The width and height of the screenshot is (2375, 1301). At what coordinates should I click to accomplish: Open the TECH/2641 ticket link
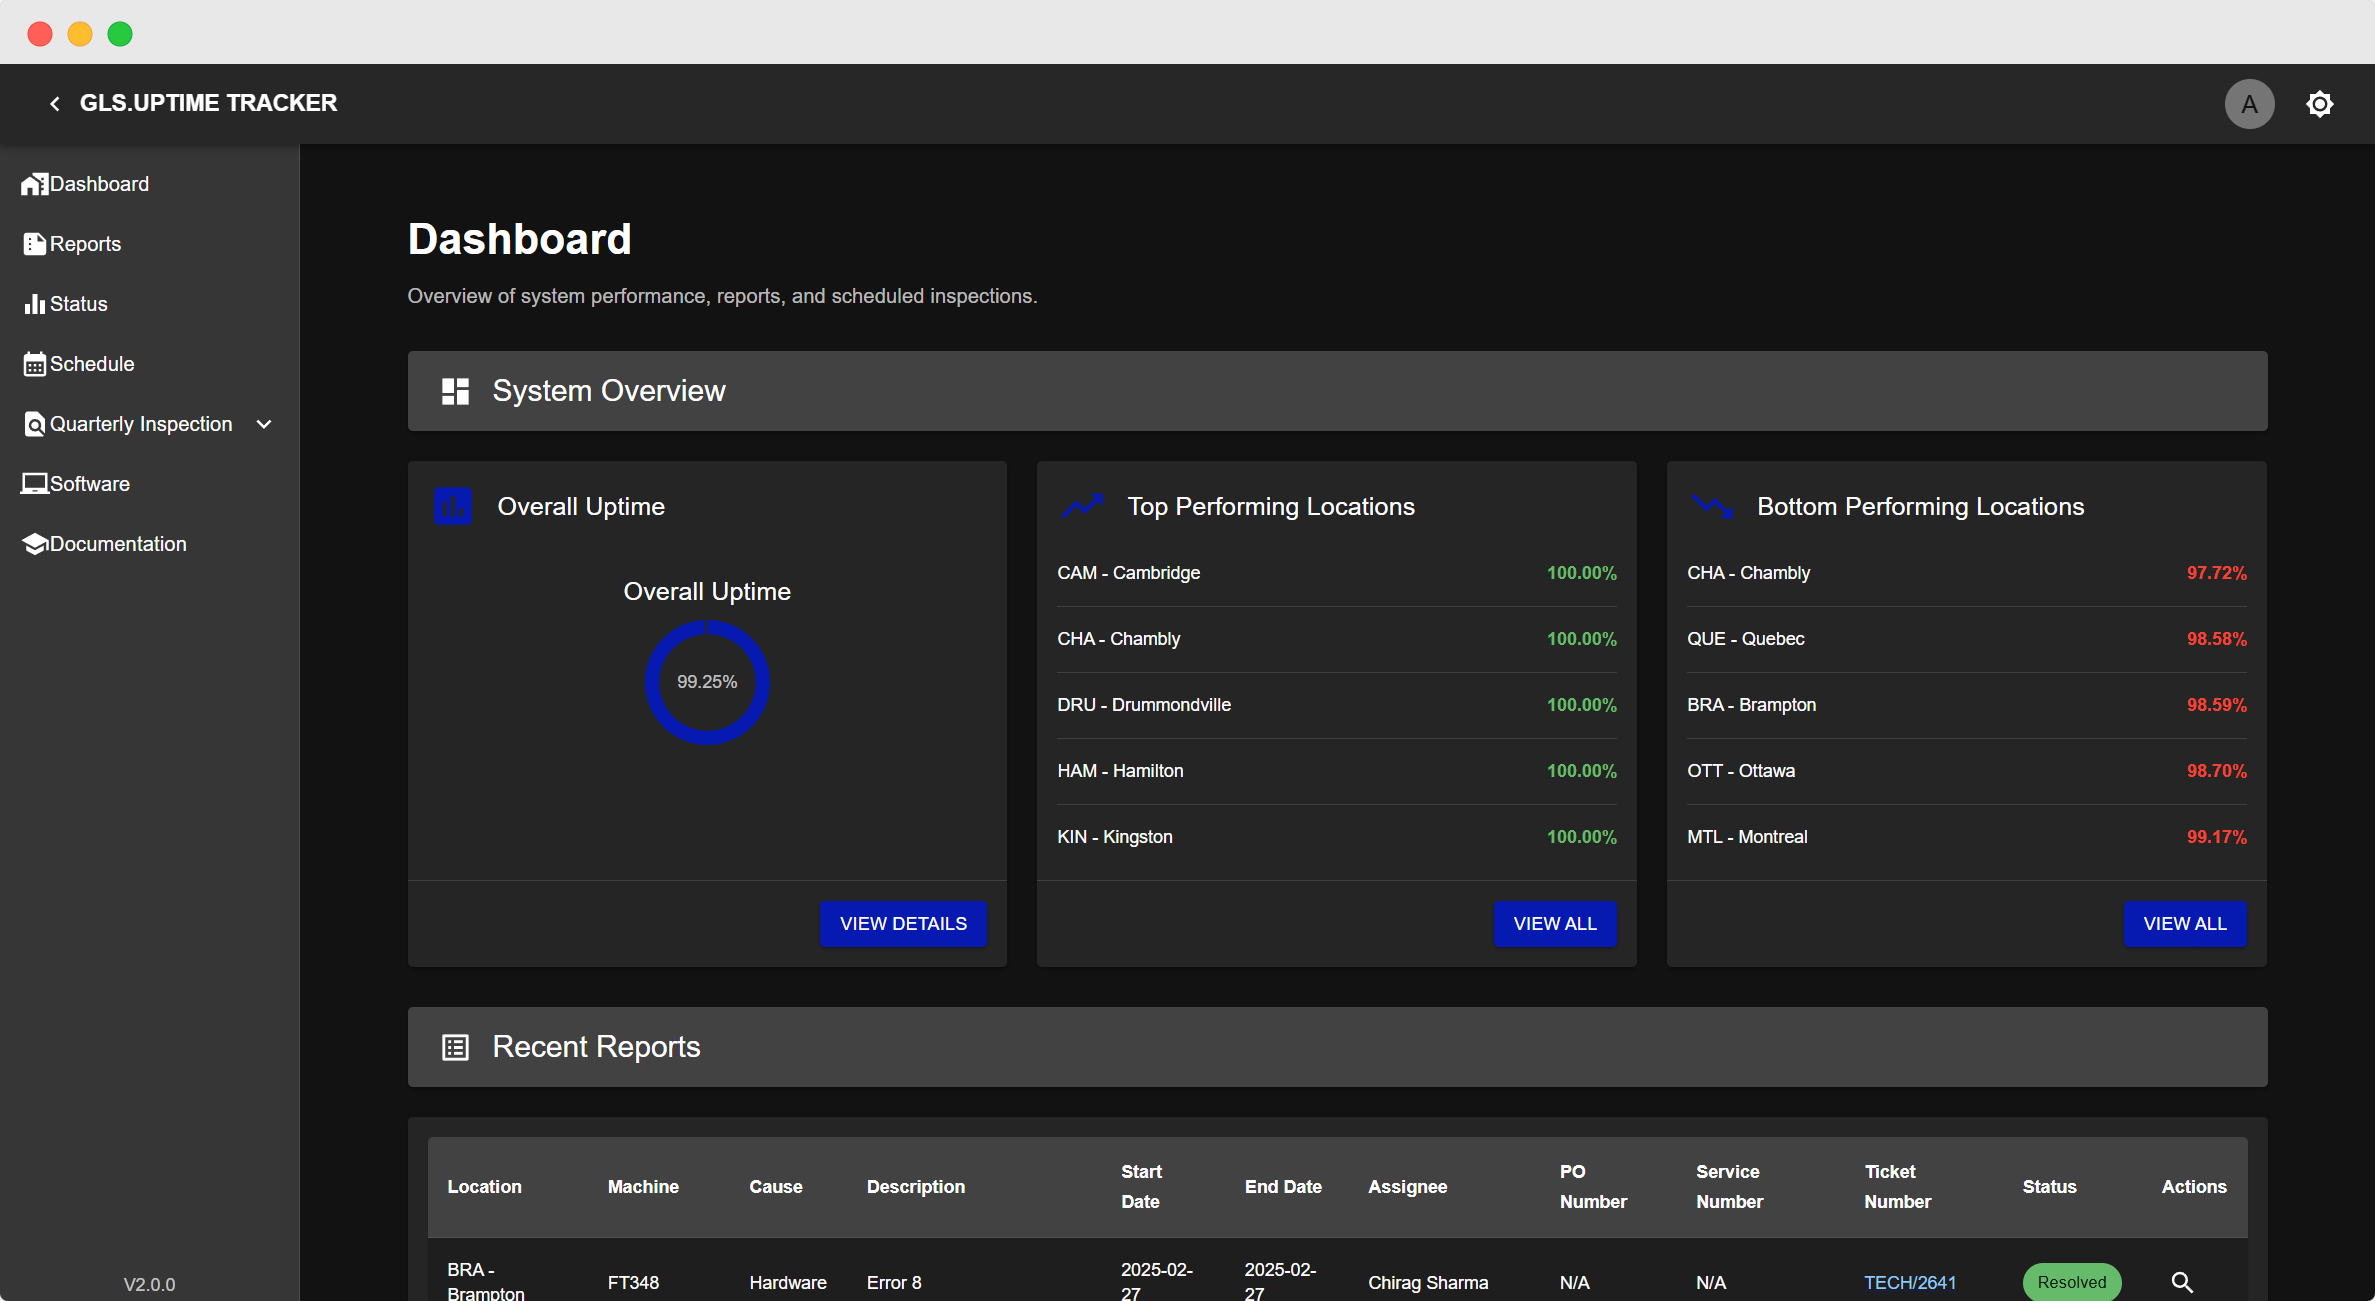1909,1282
